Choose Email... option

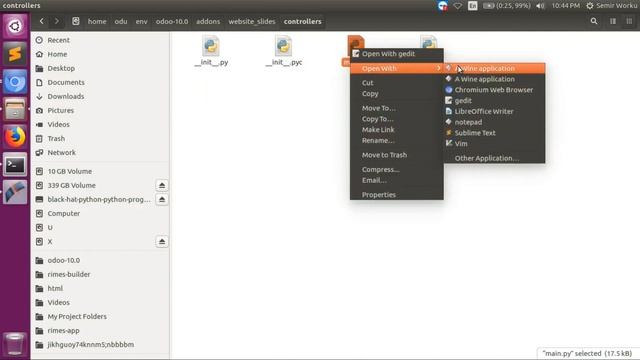(397, 180)
